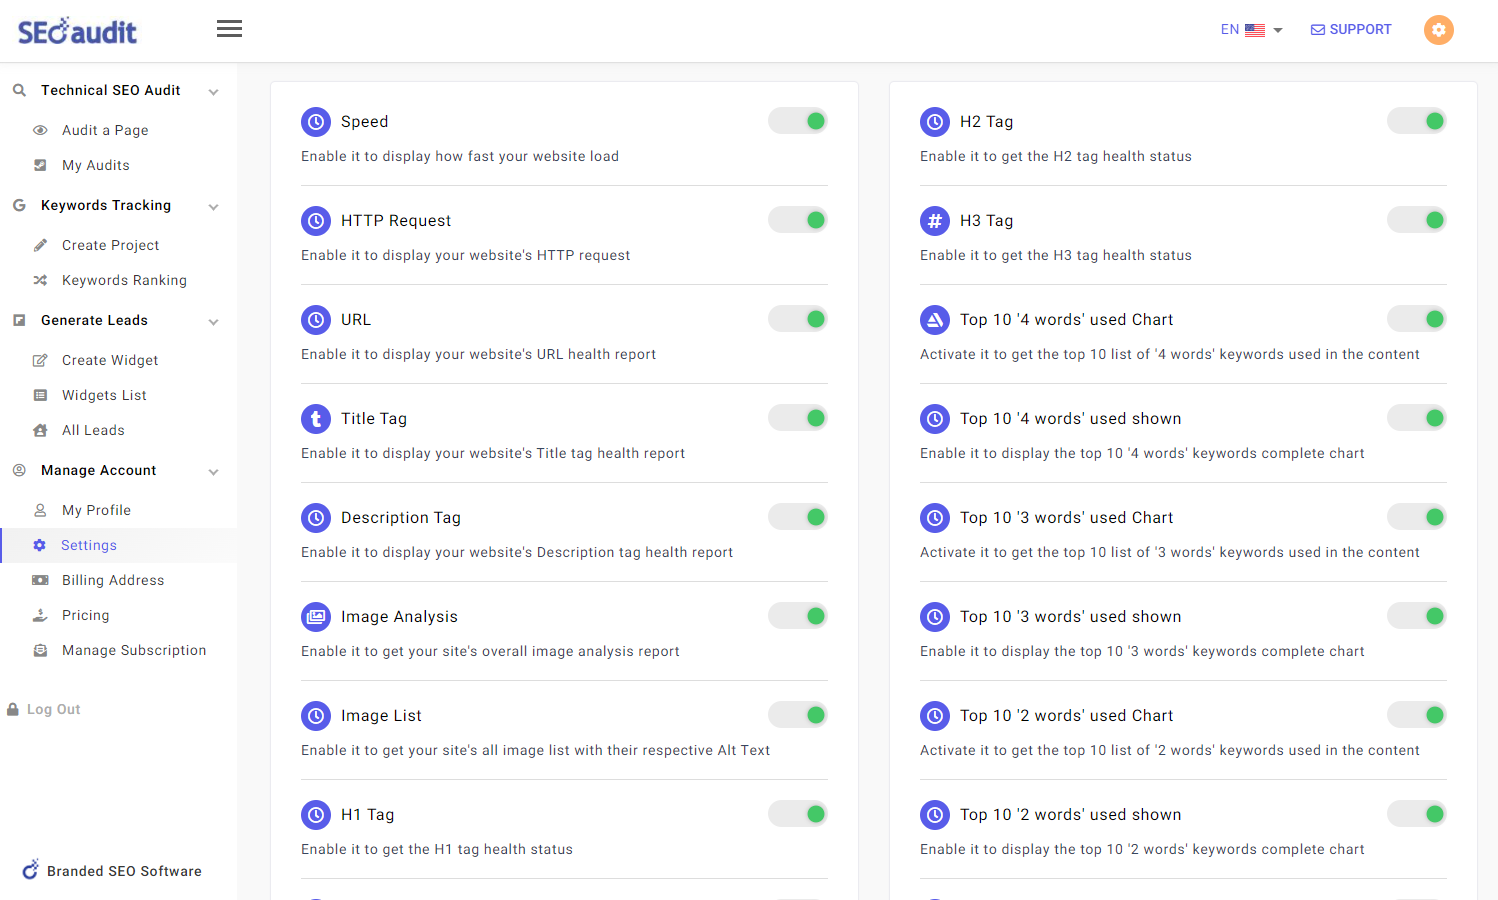The height and width of the screenshot is (900, 1498).
Task: Collapse the Technical SEO Audit section
Action: pyautogui.click(x=213, y=90)
